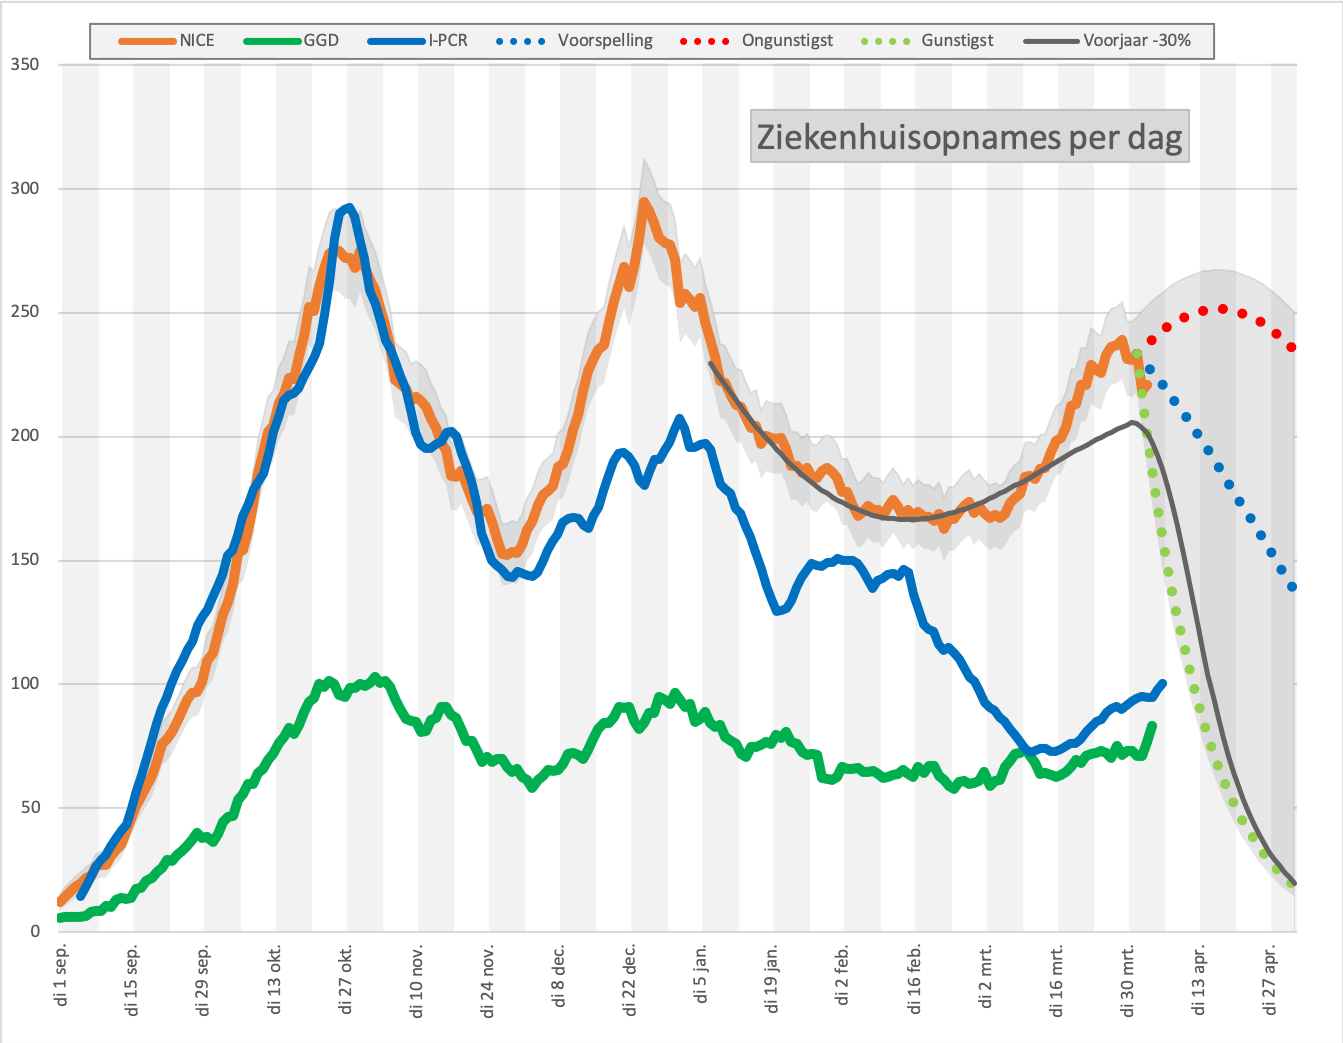
Task: Select the di 16 feb. axis label
Action: point(915,978)
